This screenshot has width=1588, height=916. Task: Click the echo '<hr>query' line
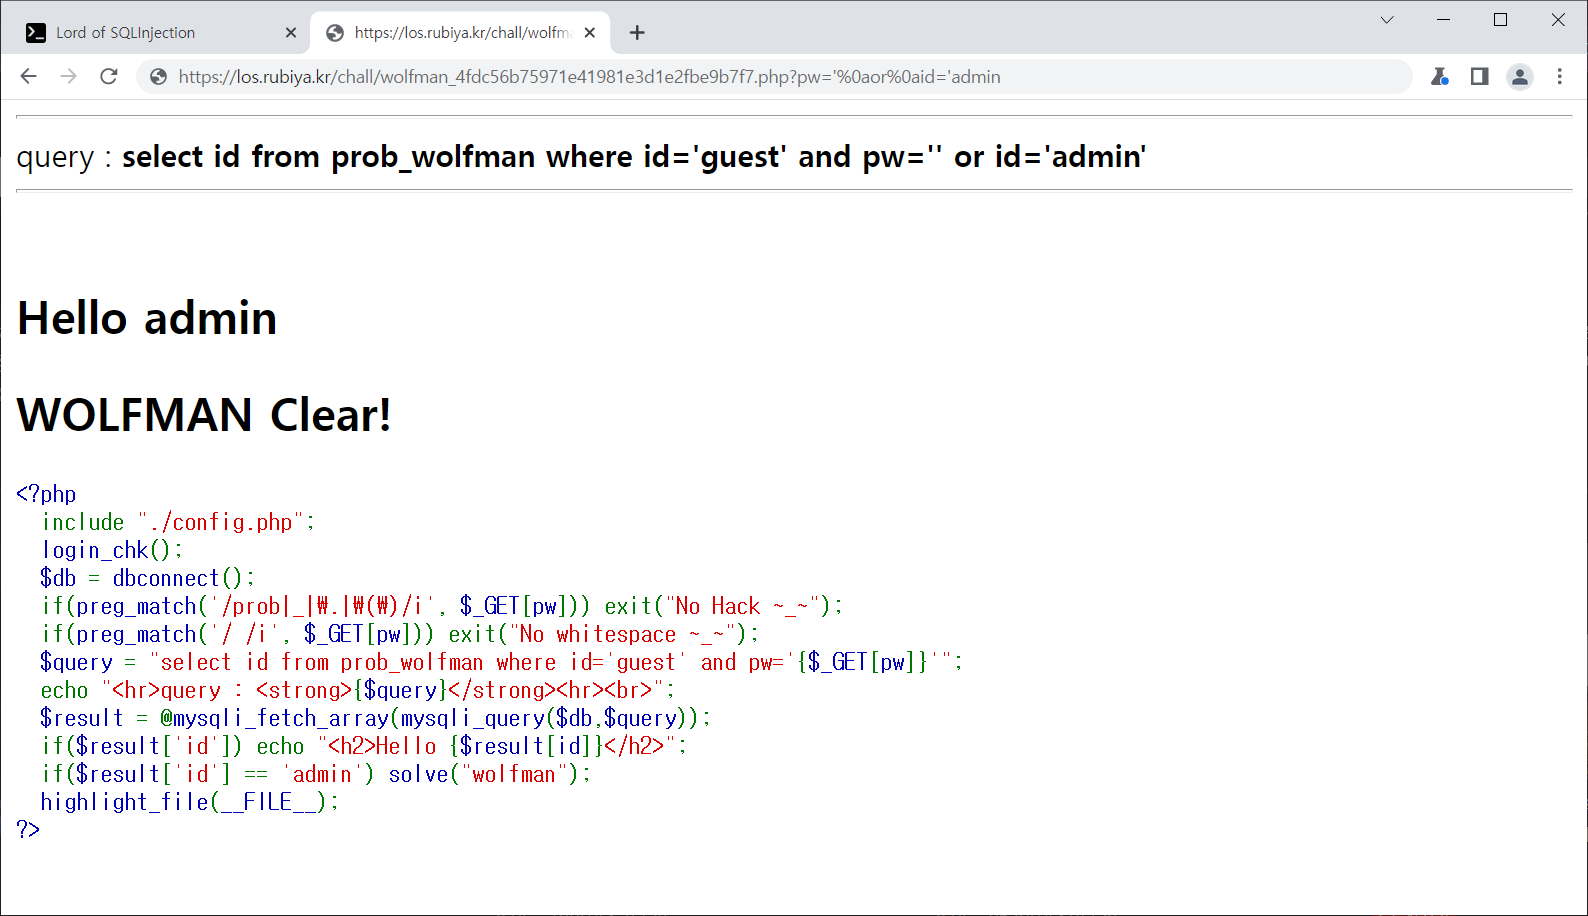click(358, 690)
